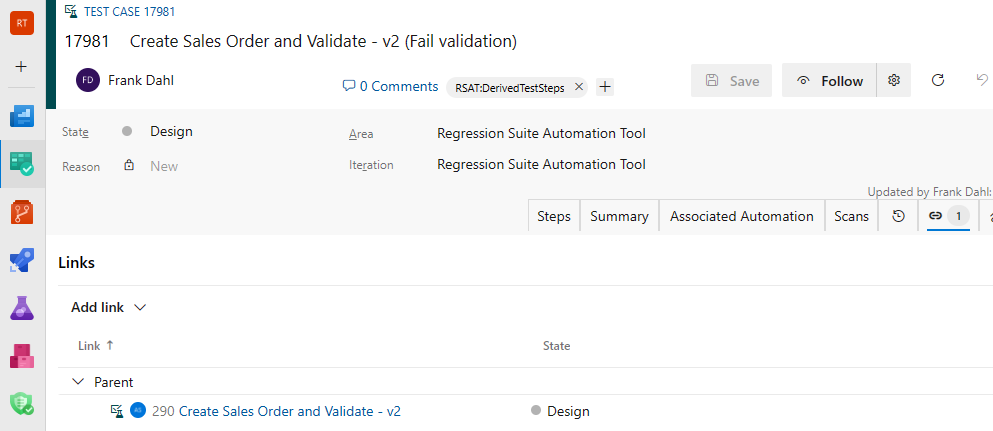Click Design state of the parent link row
The image size is (993, 431).
[568, 411]
